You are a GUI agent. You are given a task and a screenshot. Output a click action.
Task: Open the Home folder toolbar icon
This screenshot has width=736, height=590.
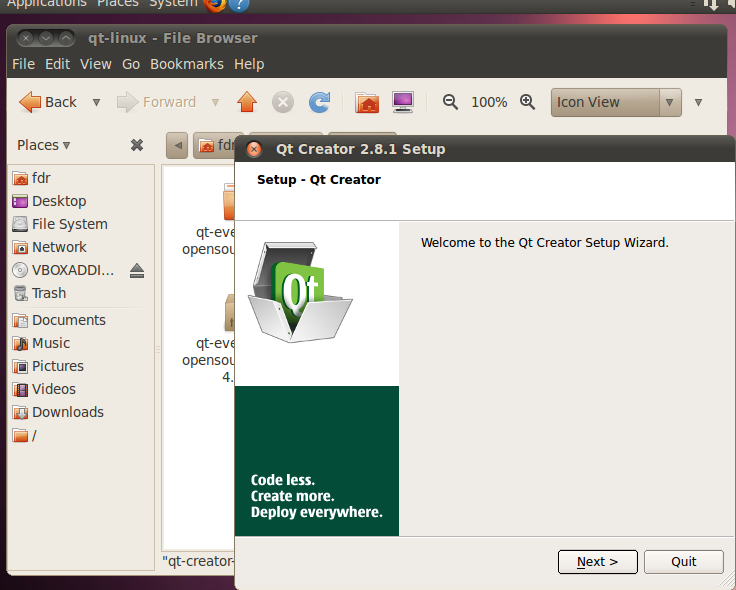(x=367, y=102)
